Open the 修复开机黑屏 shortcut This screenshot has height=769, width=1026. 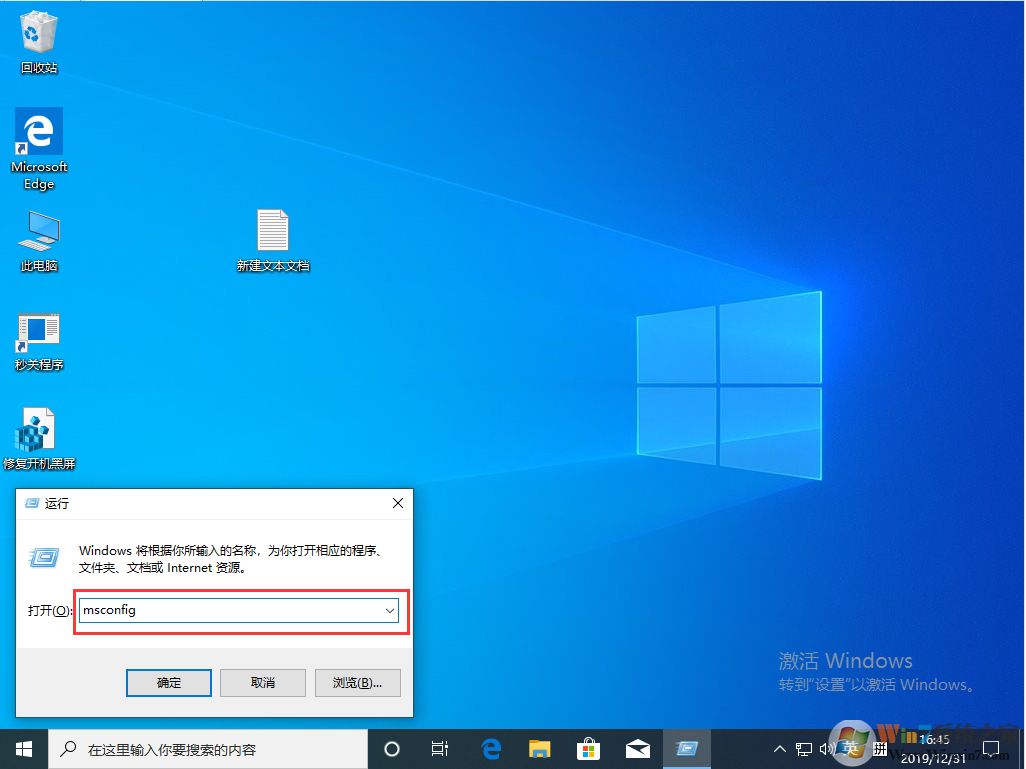(x=38, y=425)
